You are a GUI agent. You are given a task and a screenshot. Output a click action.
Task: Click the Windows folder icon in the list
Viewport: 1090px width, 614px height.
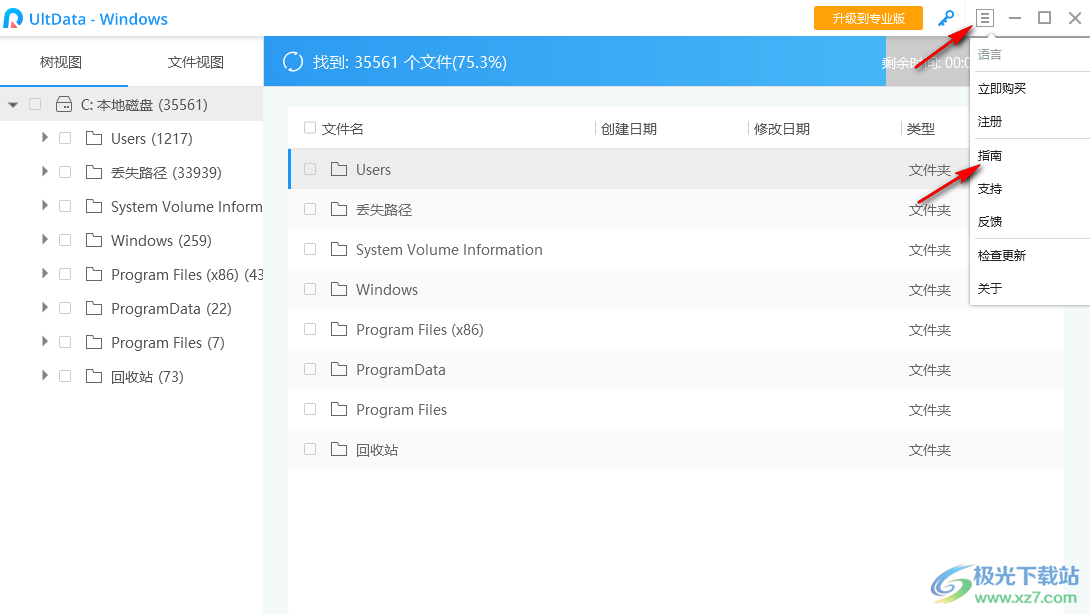point(338,289)
